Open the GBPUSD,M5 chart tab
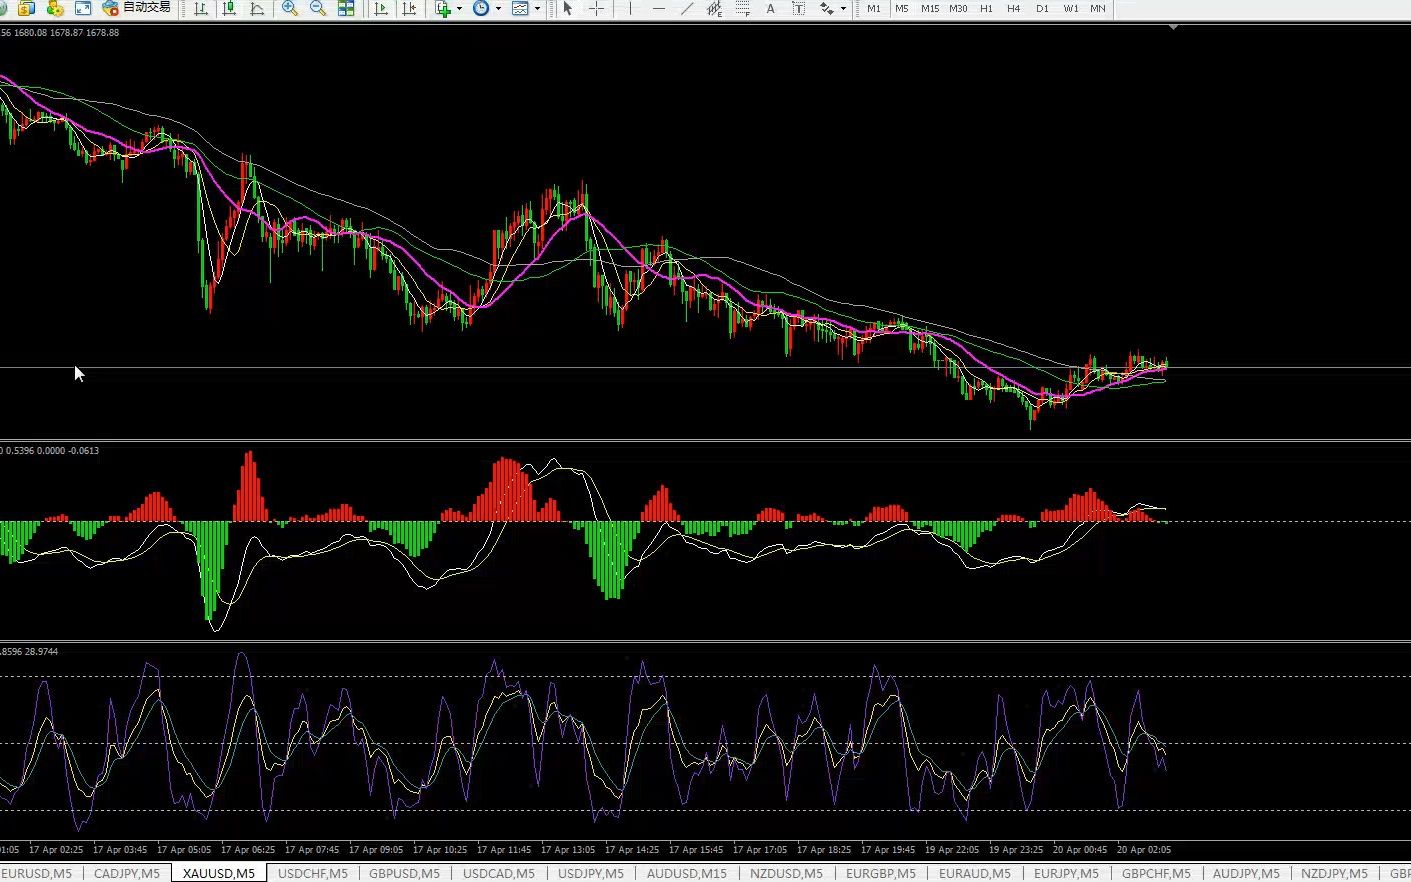 [x=404, y=873]
